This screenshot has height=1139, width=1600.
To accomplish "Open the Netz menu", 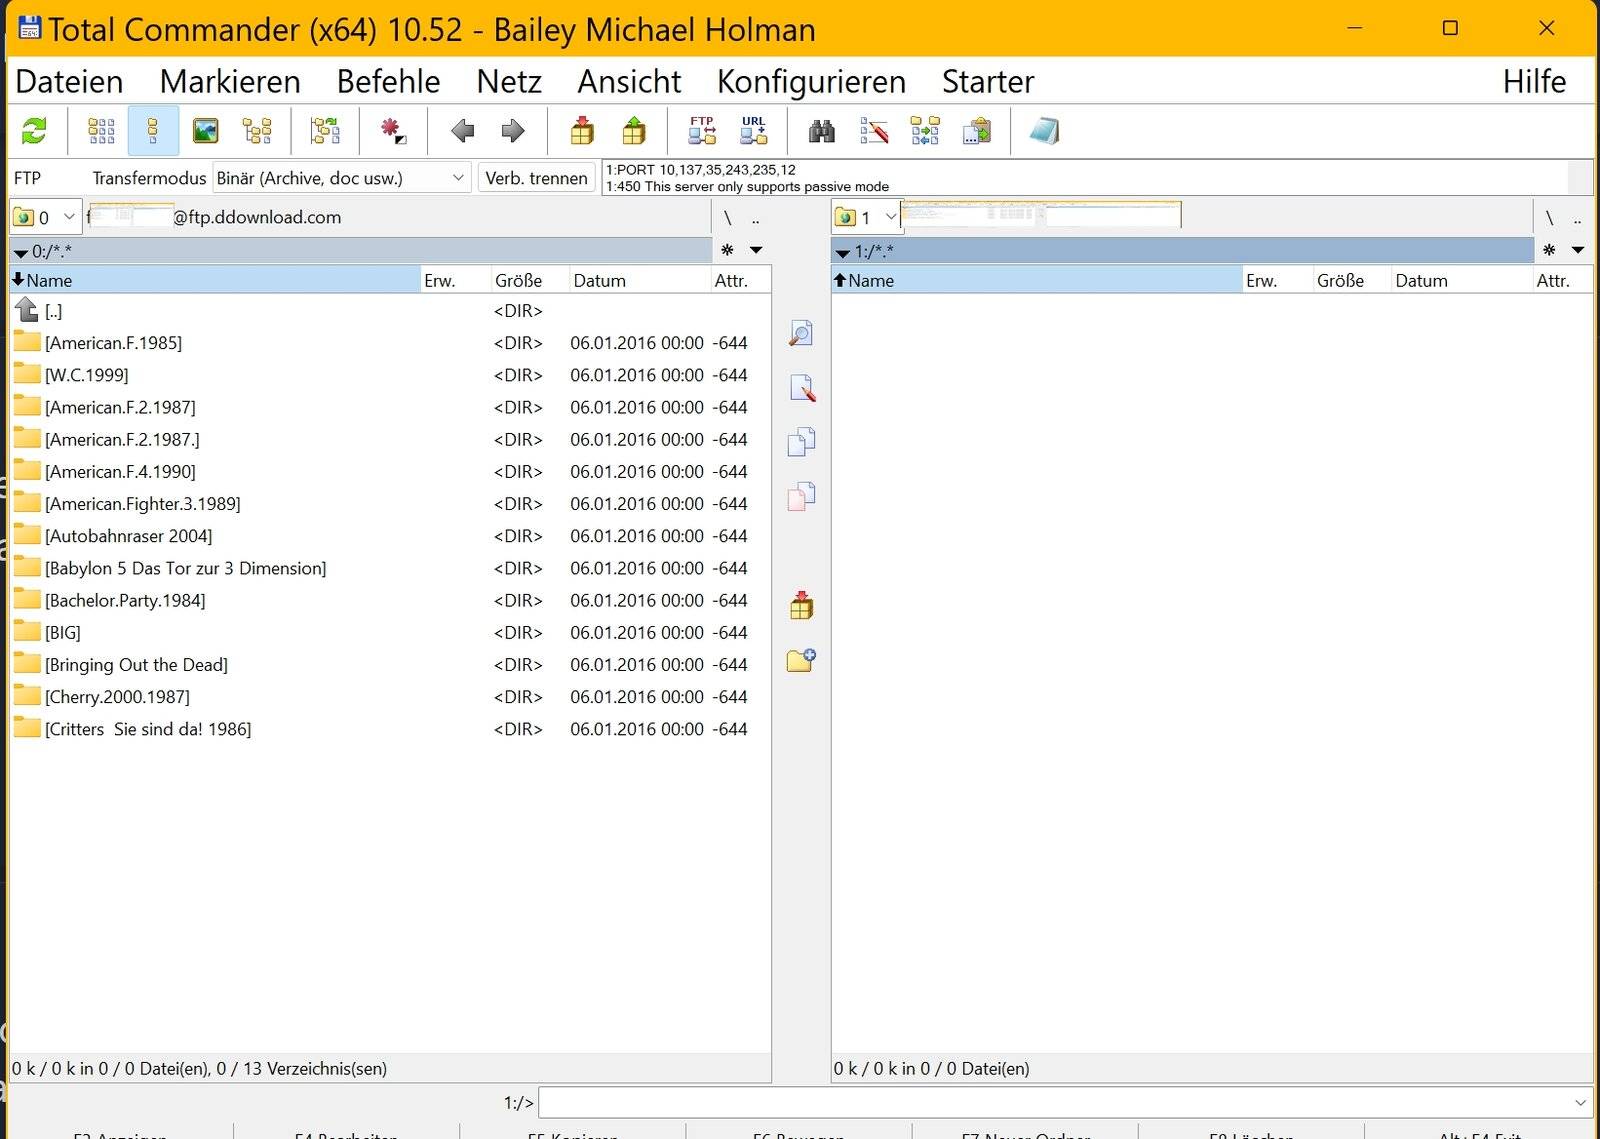I will [x=509, y=81].
